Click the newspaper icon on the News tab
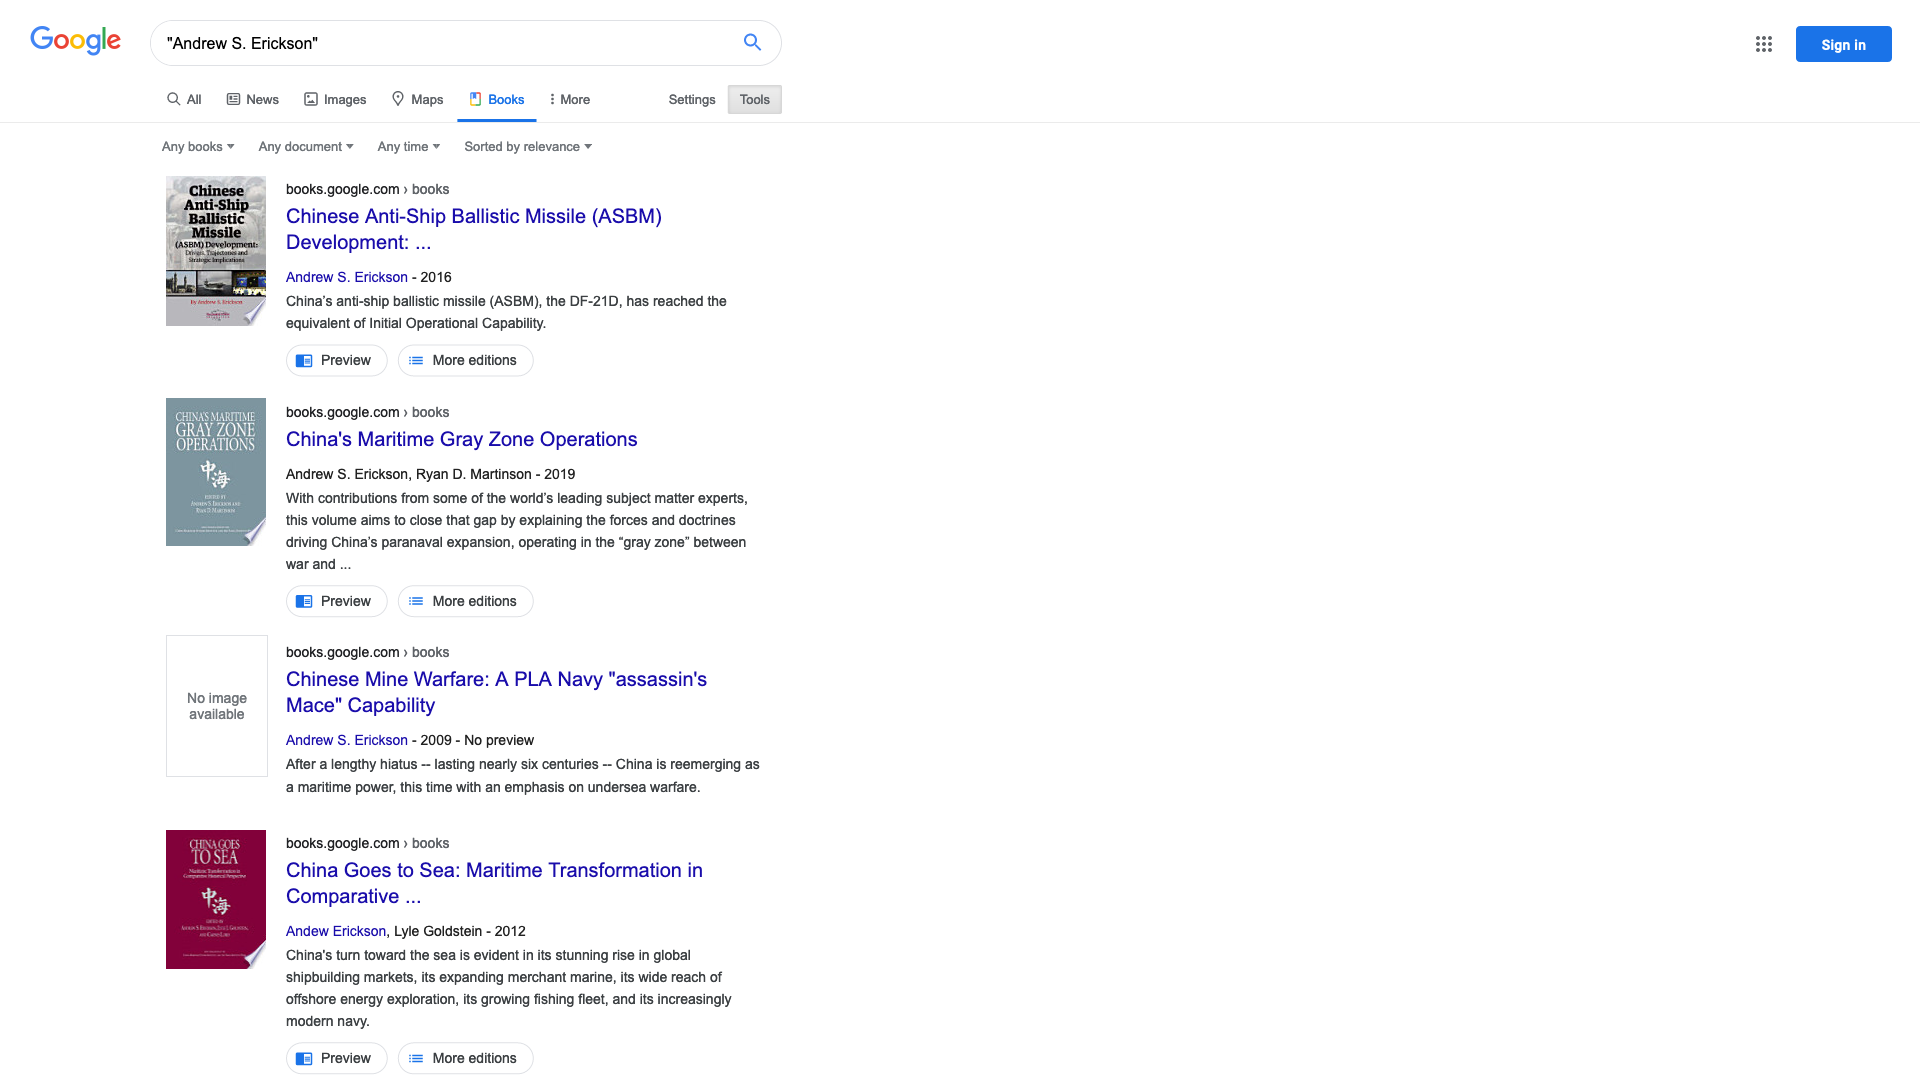 (x=233, y=99)
